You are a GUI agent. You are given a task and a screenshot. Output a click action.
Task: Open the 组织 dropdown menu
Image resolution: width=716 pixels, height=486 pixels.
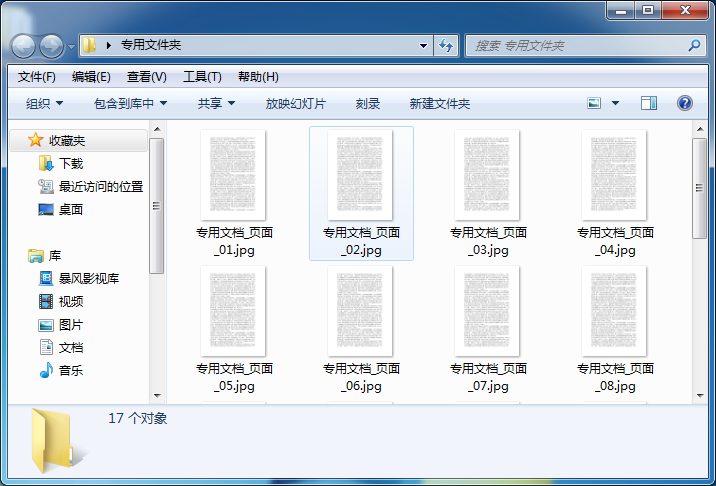[44, 103]
